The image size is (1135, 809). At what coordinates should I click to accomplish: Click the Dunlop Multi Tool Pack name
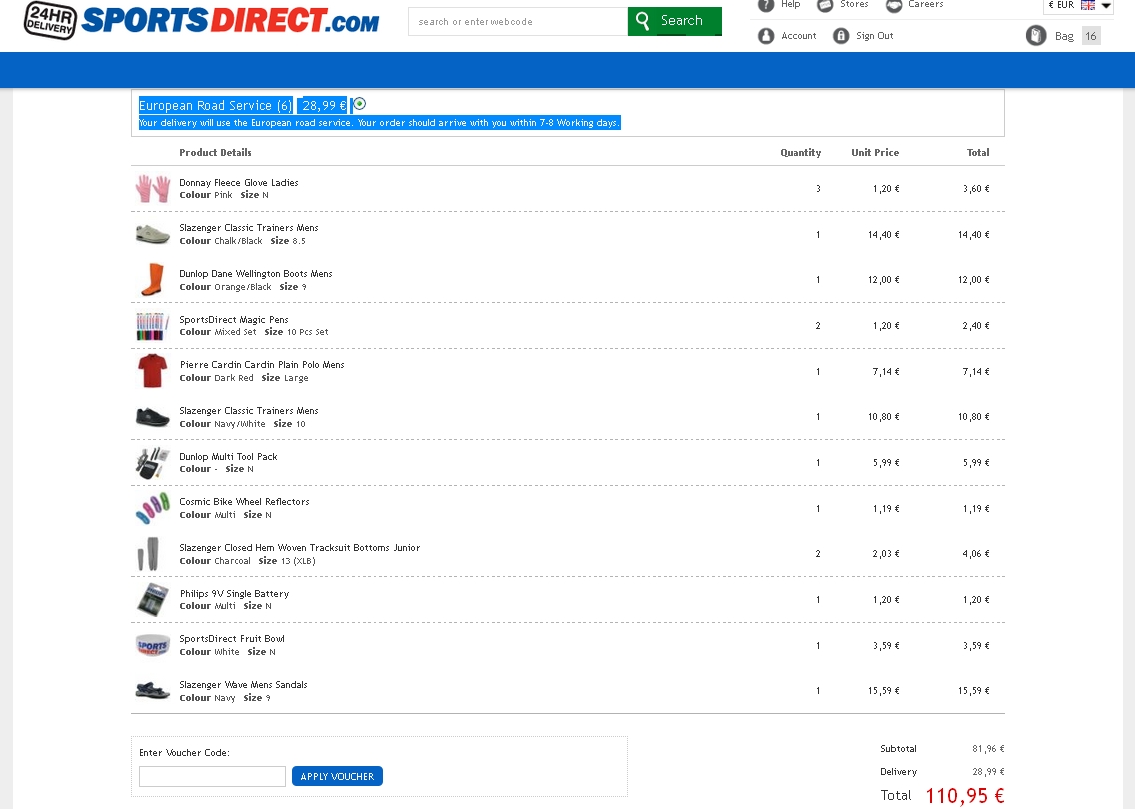(228, 457)
